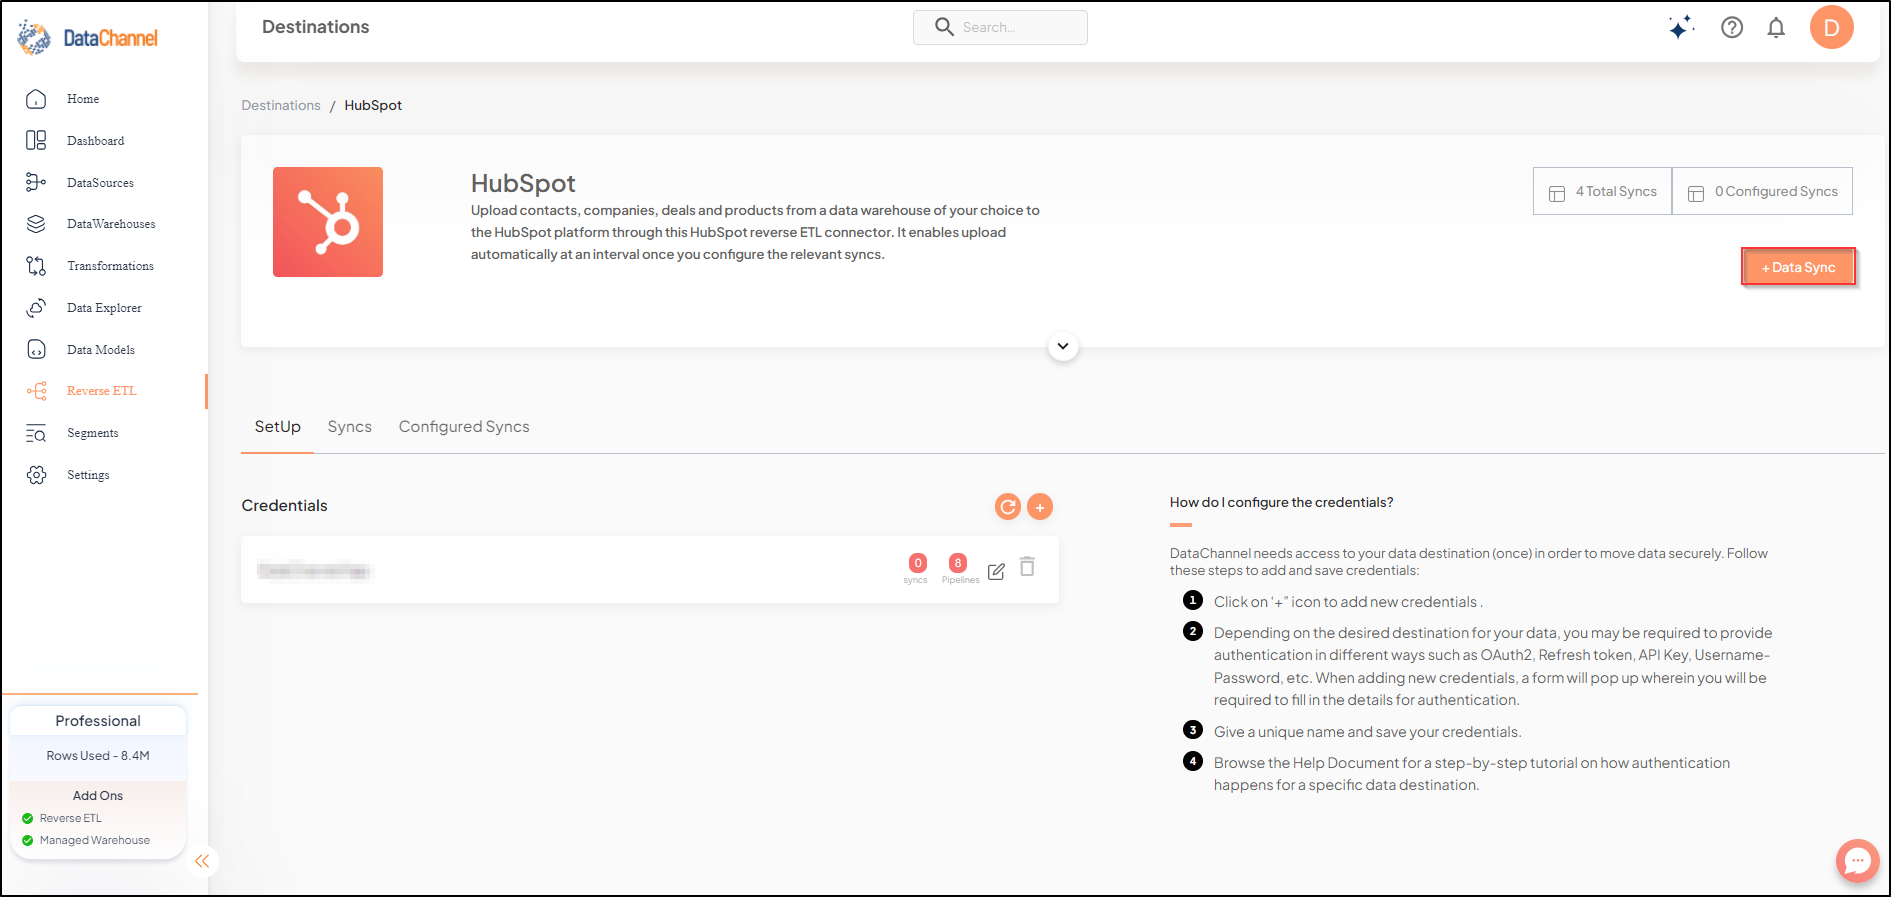Click the search magnifier icon
This screenshot has width=1891, height=897.
944,27
